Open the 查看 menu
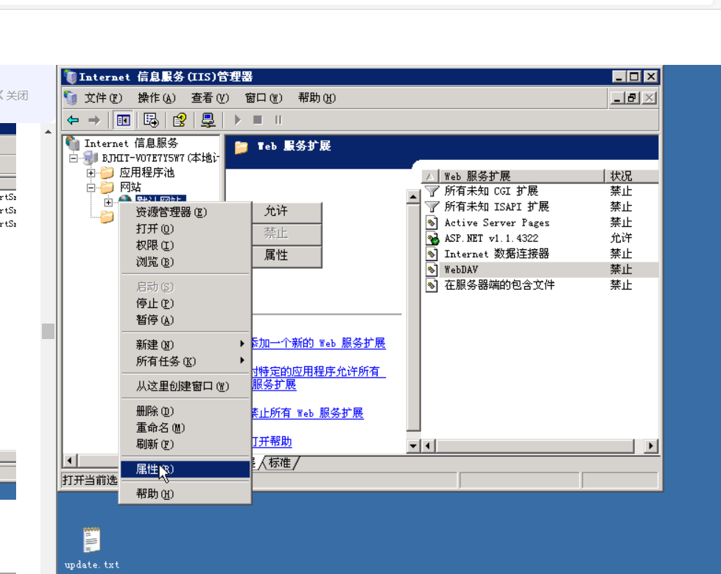This screenshot has height=574, width=721. [210, 98]
